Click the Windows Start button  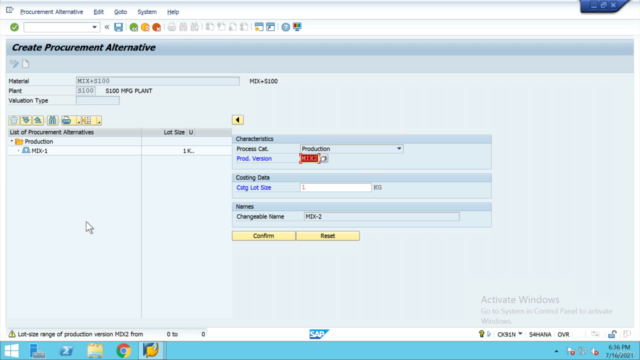(11, 351)
